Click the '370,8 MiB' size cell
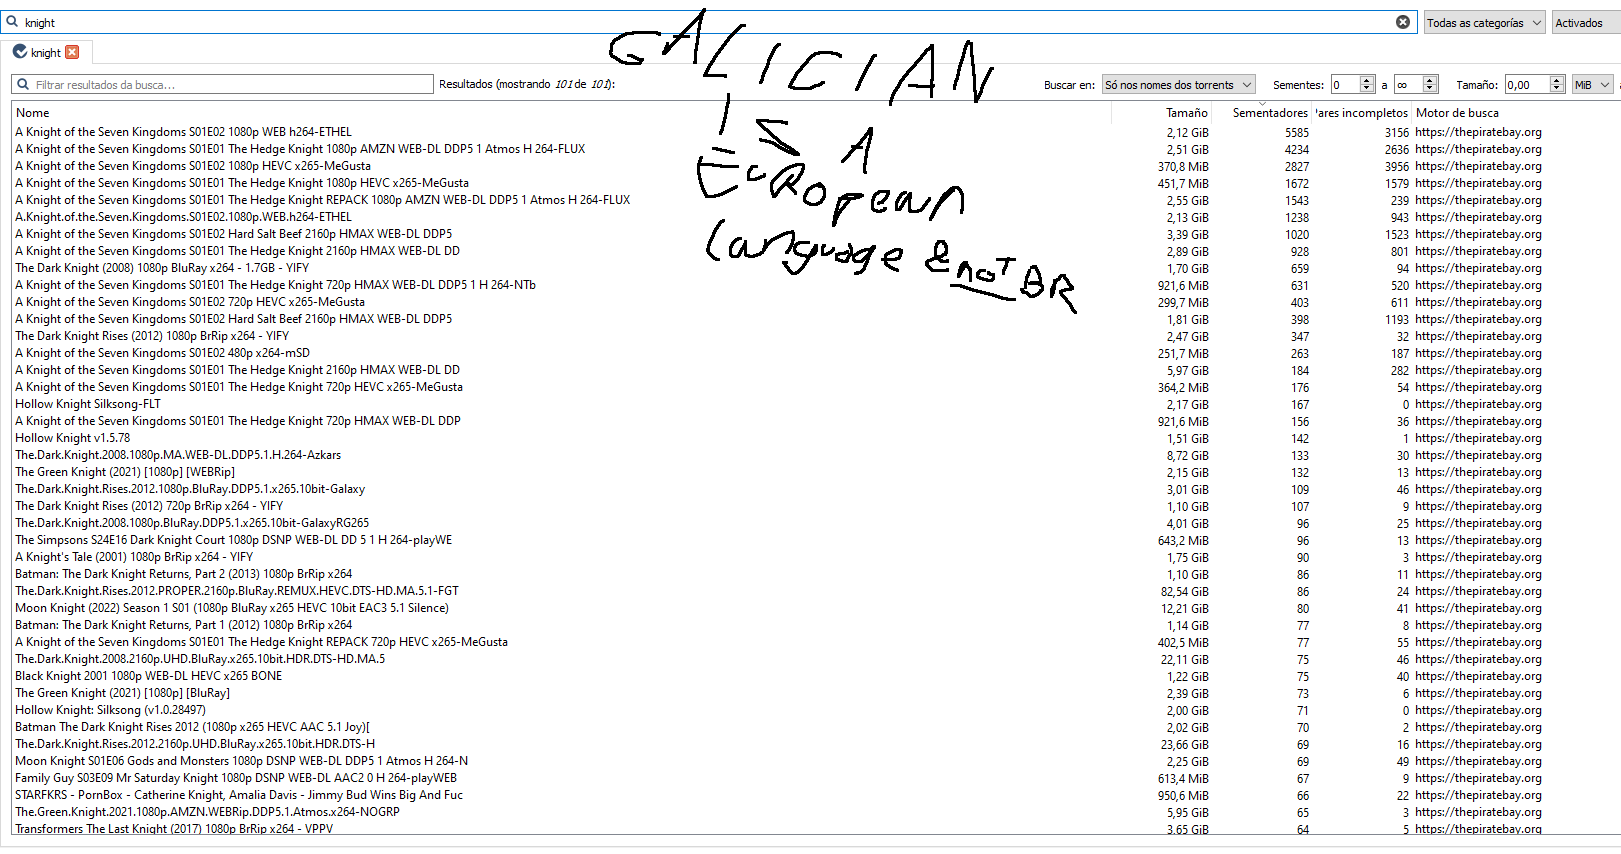Image resolution: width=1621 pixels, height=854 pixels. tap(1183, 166)
